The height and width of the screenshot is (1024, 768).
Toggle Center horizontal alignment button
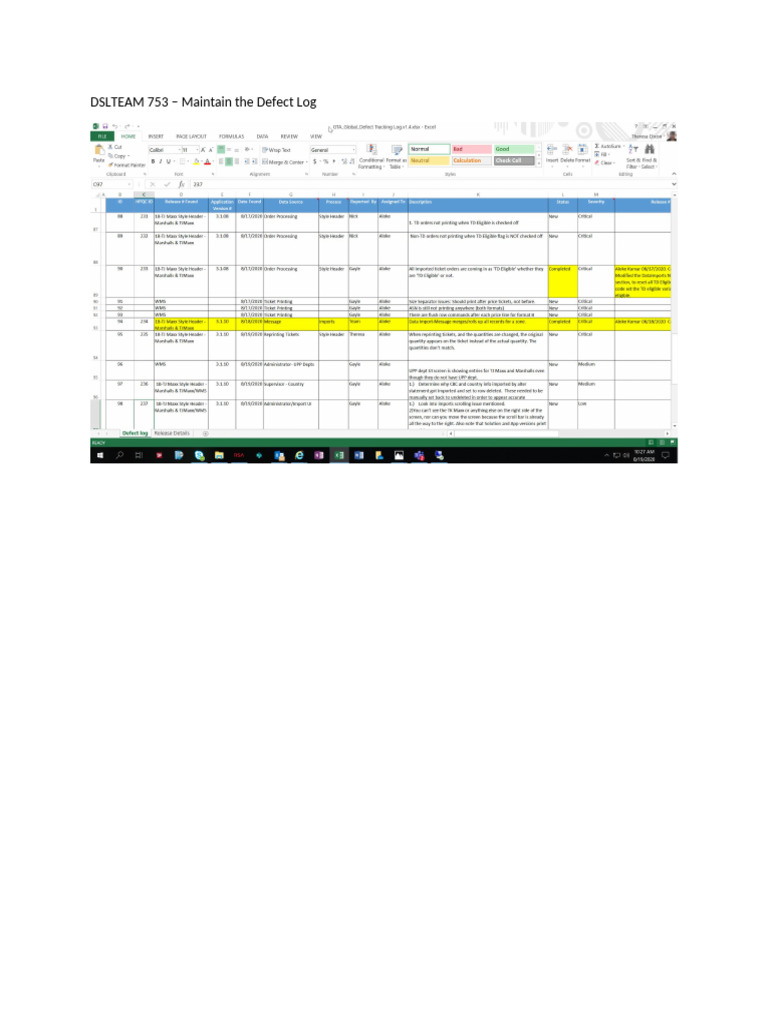[229, 161]
